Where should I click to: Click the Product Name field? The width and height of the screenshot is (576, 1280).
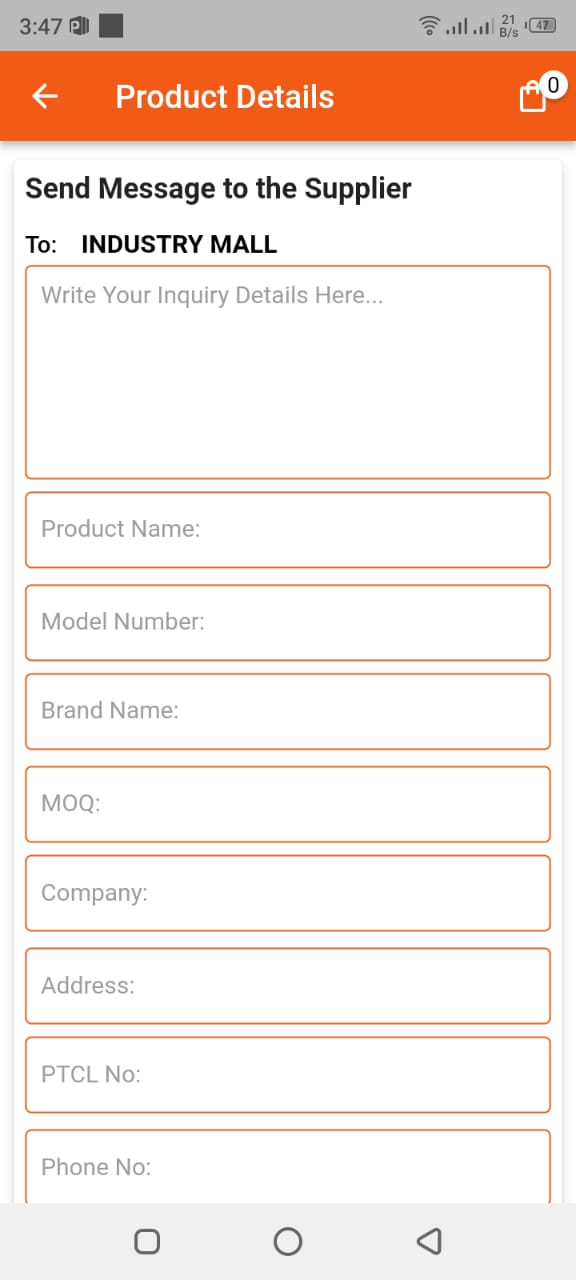point(287,530)
